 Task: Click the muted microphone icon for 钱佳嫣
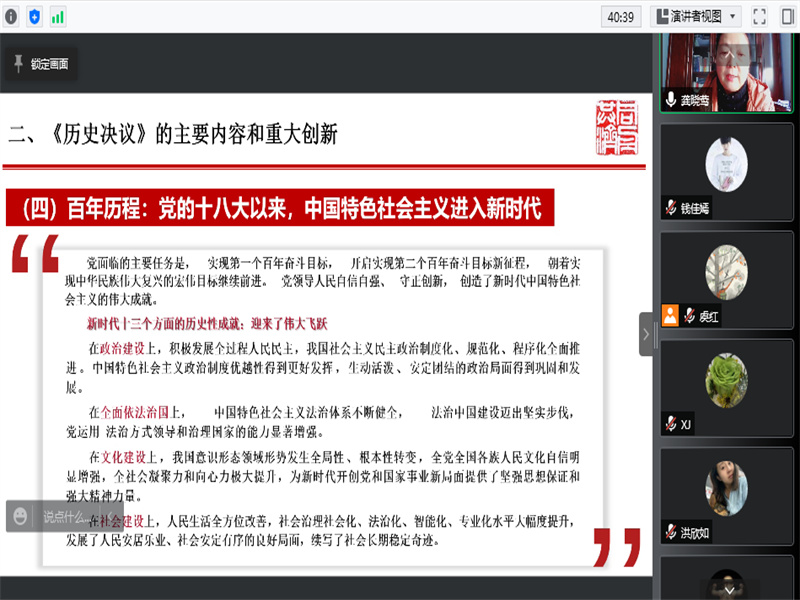click(x=671, y=208)
